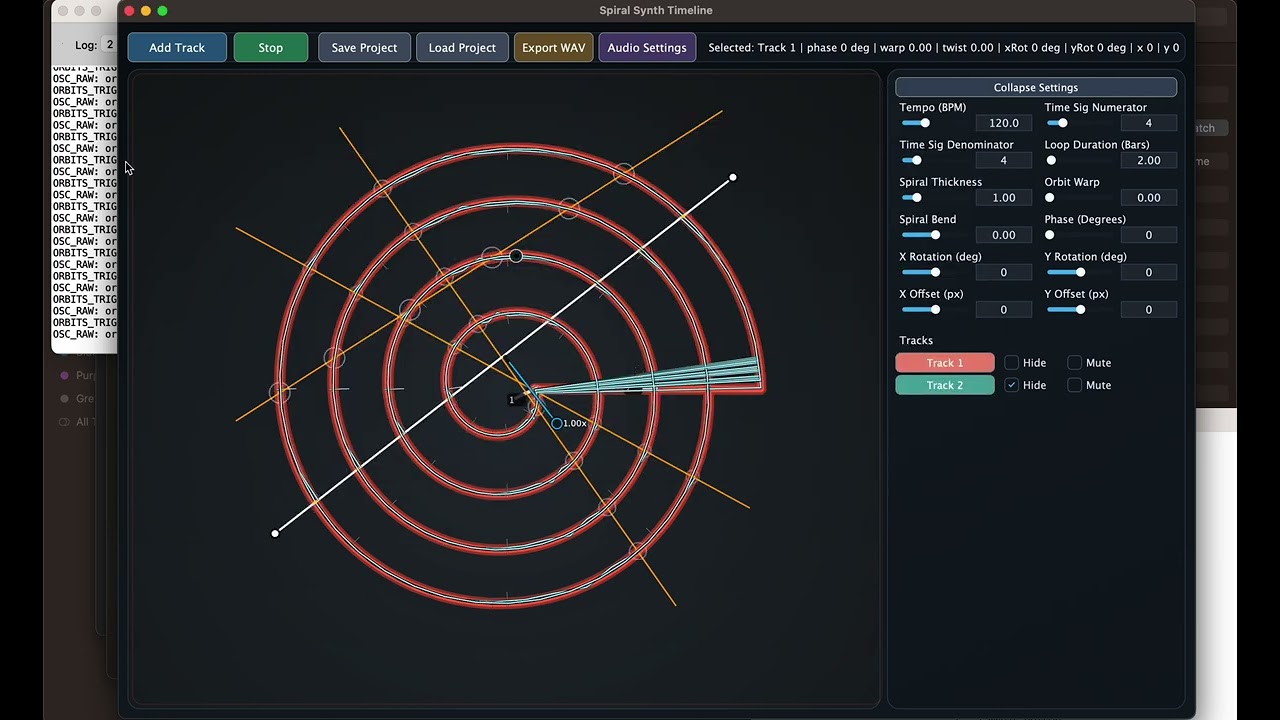
Task: Click the X Rotation value field
Action: click(x=1004, y=272)
